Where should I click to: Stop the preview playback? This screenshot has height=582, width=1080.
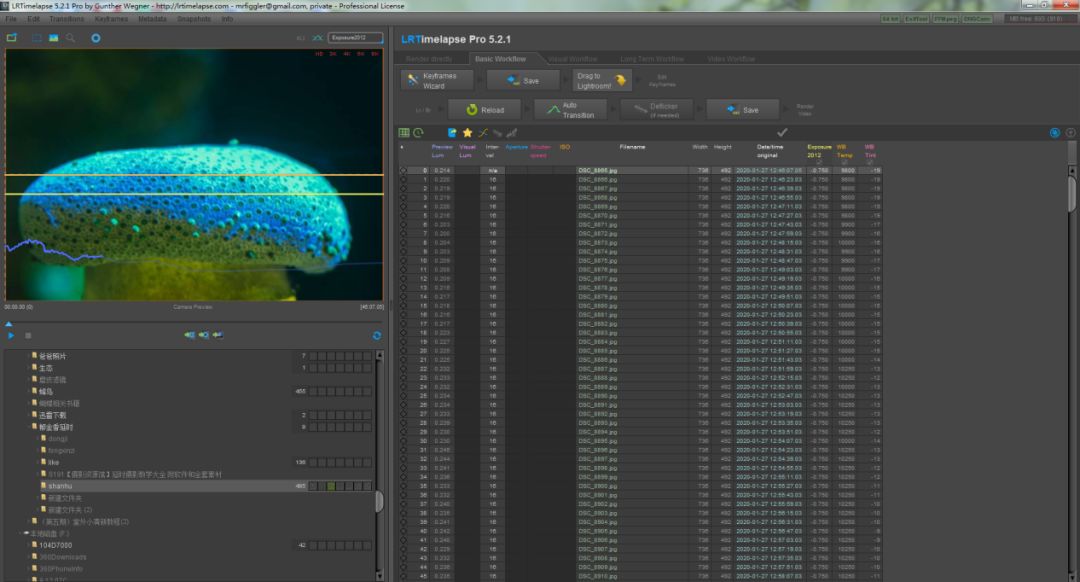coord(28,335)
